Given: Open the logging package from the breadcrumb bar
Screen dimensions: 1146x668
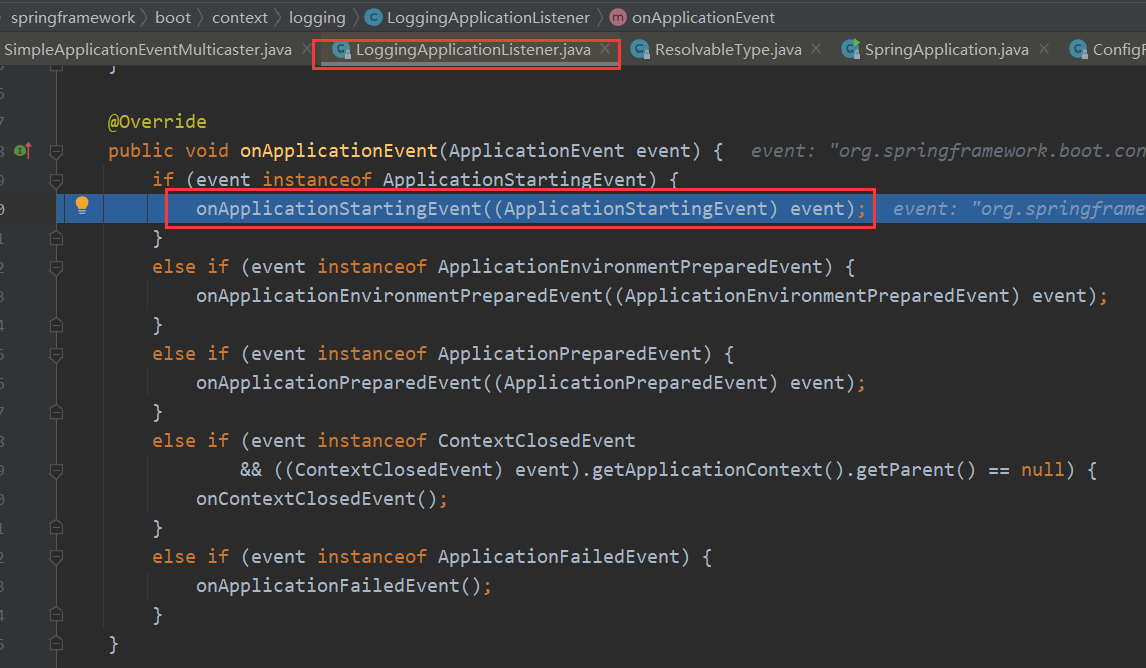Looking at the screenshot, I should 317,17.
